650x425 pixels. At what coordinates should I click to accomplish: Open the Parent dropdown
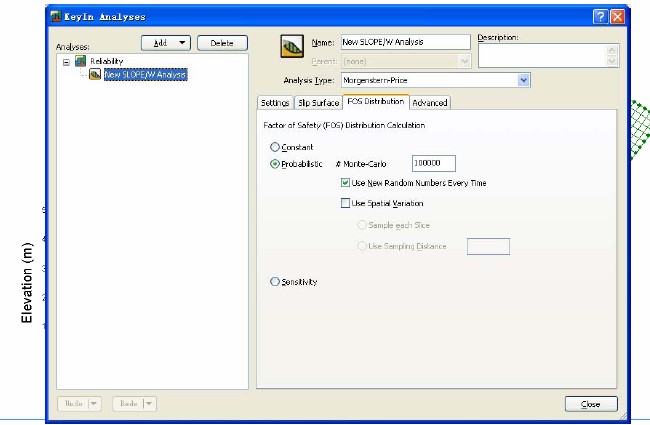click(465, 61)
